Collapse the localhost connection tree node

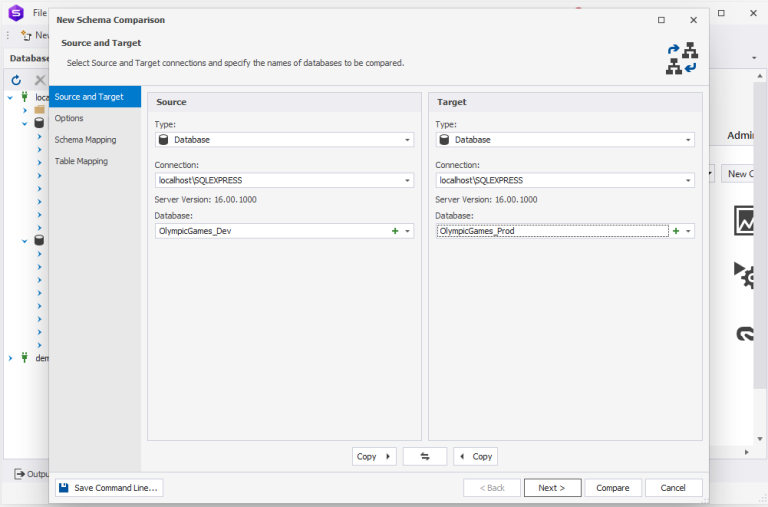(x=10, y=98)
